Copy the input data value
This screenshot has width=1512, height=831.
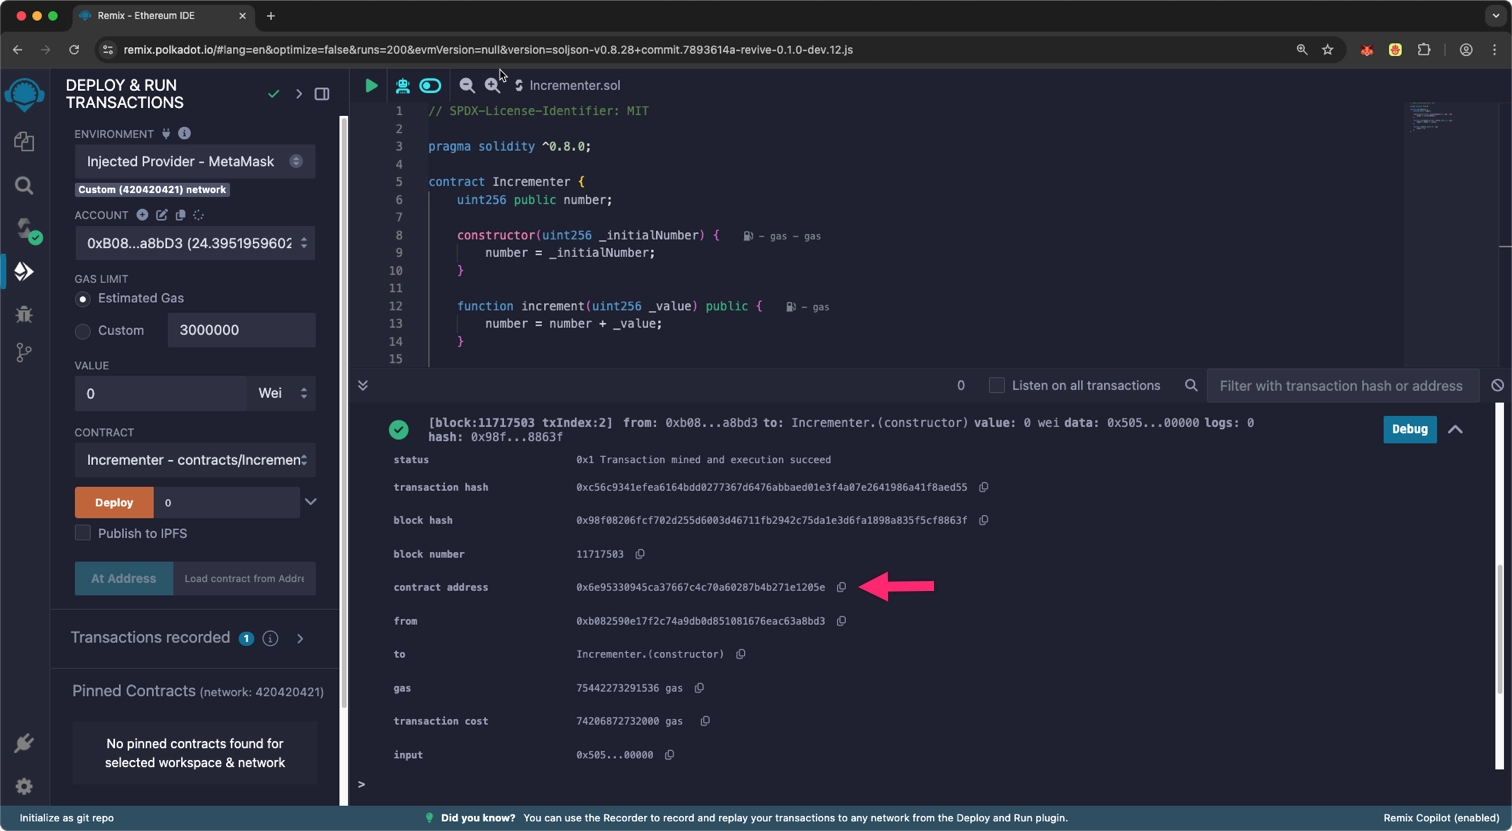tap(669, 755)
